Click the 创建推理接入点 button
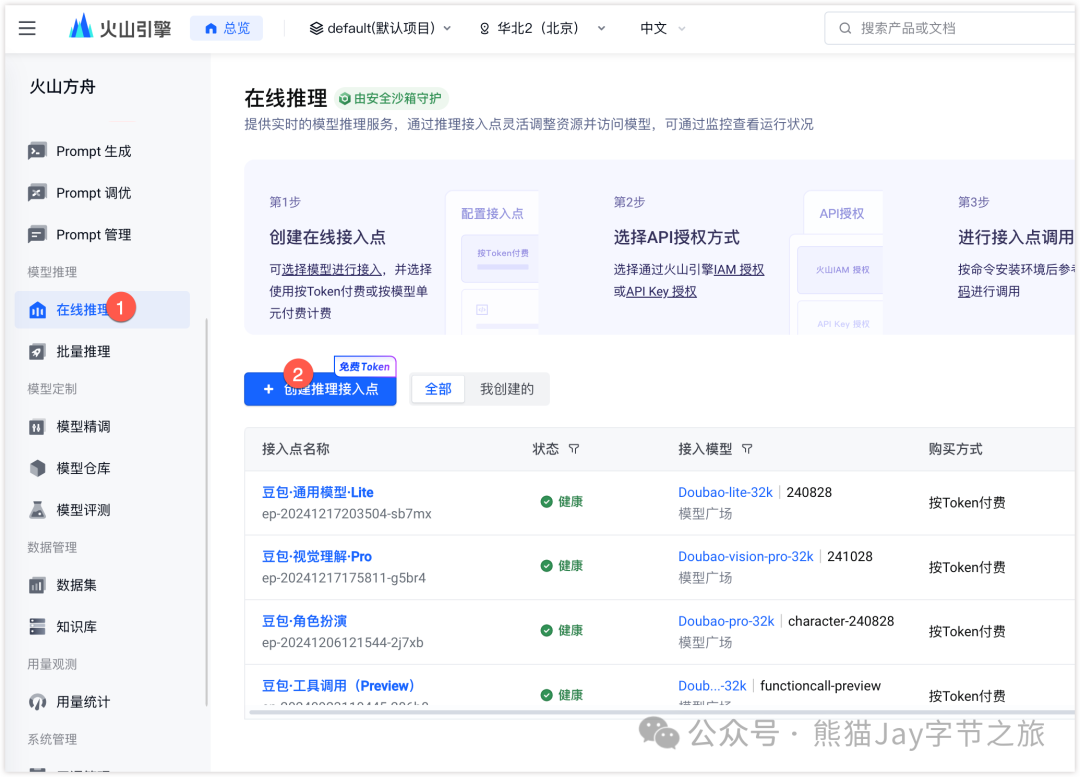 (x=320, y=389)
